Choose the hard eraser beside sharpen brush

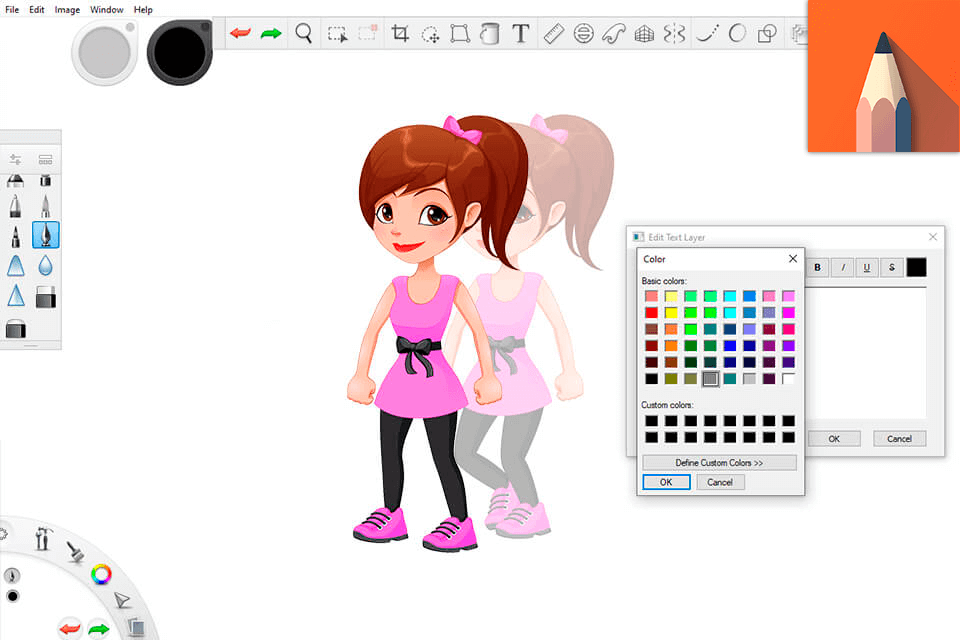click(x=45, y=297)
